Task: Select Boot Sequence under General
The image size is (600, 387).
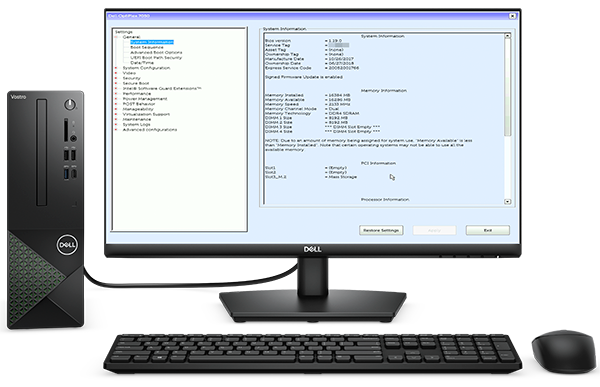Action: (x=147, y=47)
